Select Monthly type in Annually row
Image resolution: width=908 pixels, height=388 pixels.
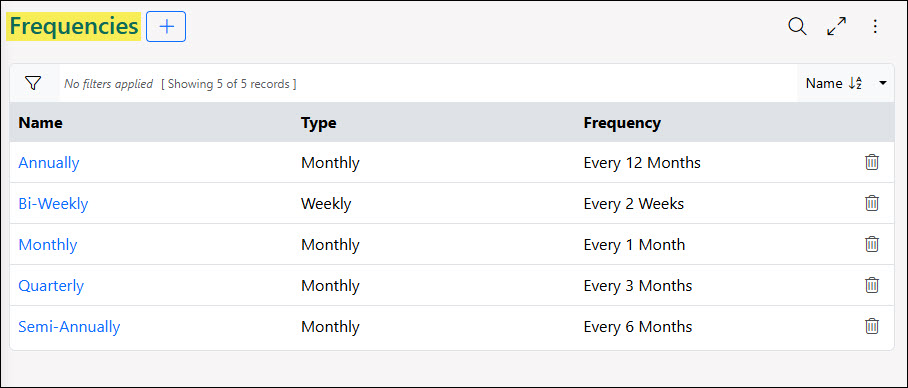330,163
